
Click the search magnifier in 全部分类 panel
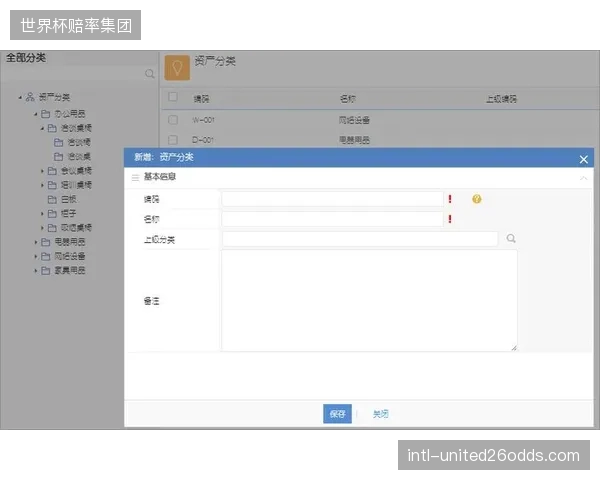click(x=150, y=73)
